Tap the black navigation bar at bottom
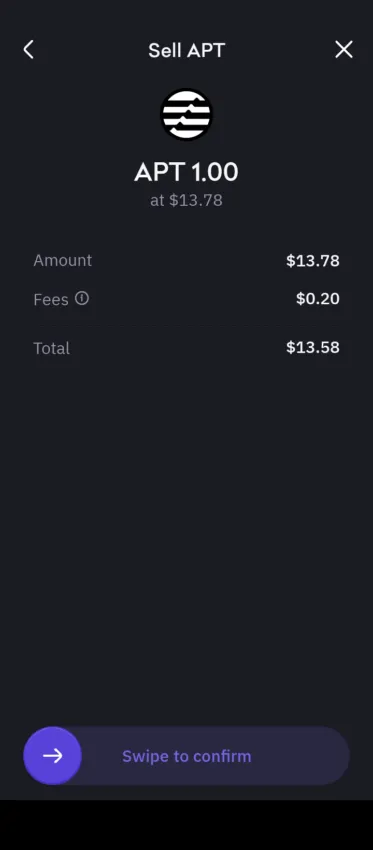Image resolution: width=373 pixels, height=850 pixels. 186,825
